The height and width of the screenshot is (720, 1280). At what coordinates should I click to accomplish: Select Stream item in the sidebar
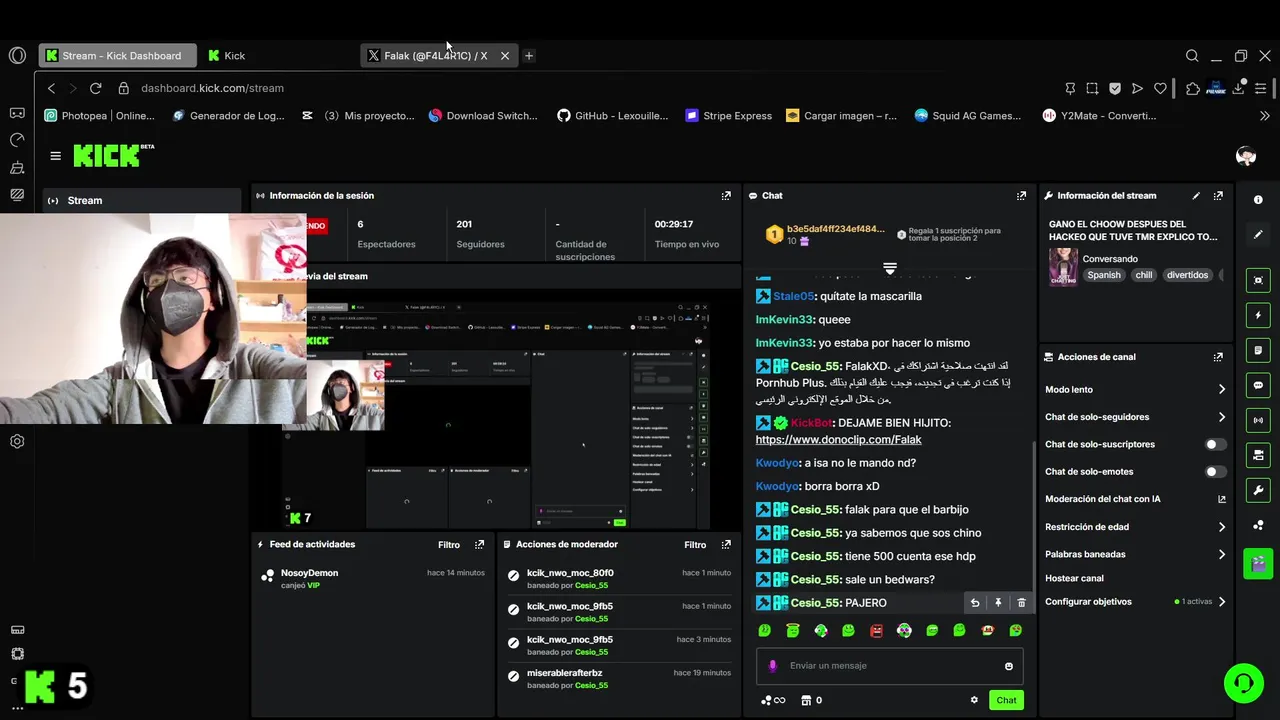(x=141, y=200)
